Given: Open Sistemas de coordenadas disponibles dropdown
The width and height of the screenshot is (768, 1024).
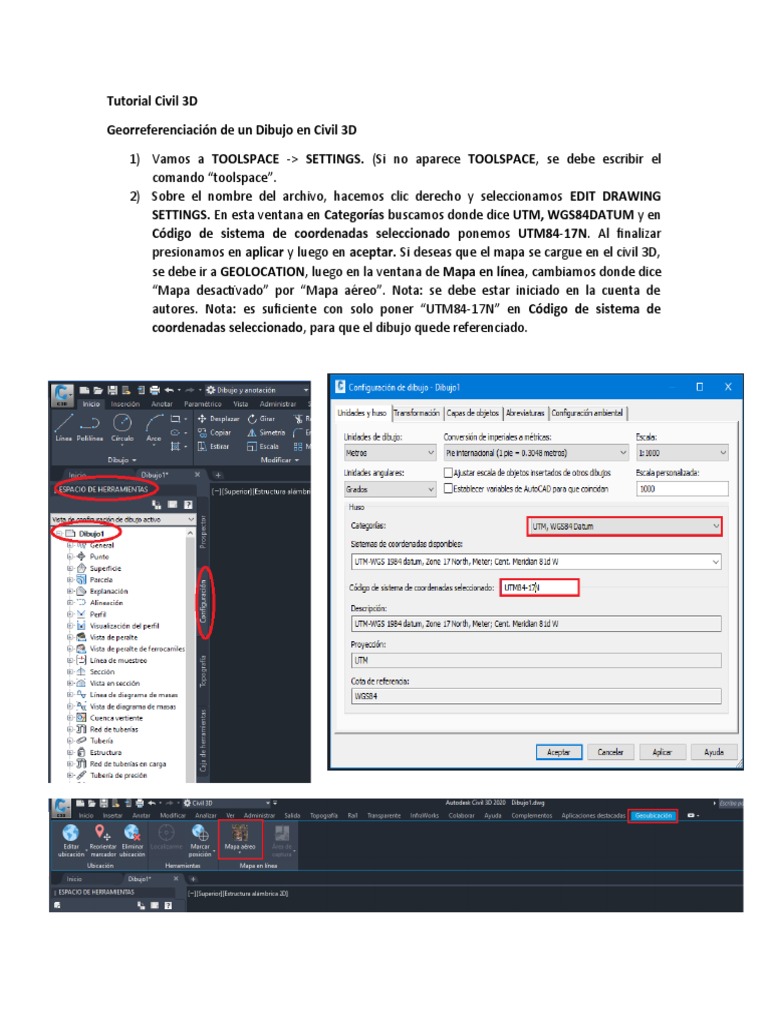Looking at the screenshot, I should tap(536, 562).
